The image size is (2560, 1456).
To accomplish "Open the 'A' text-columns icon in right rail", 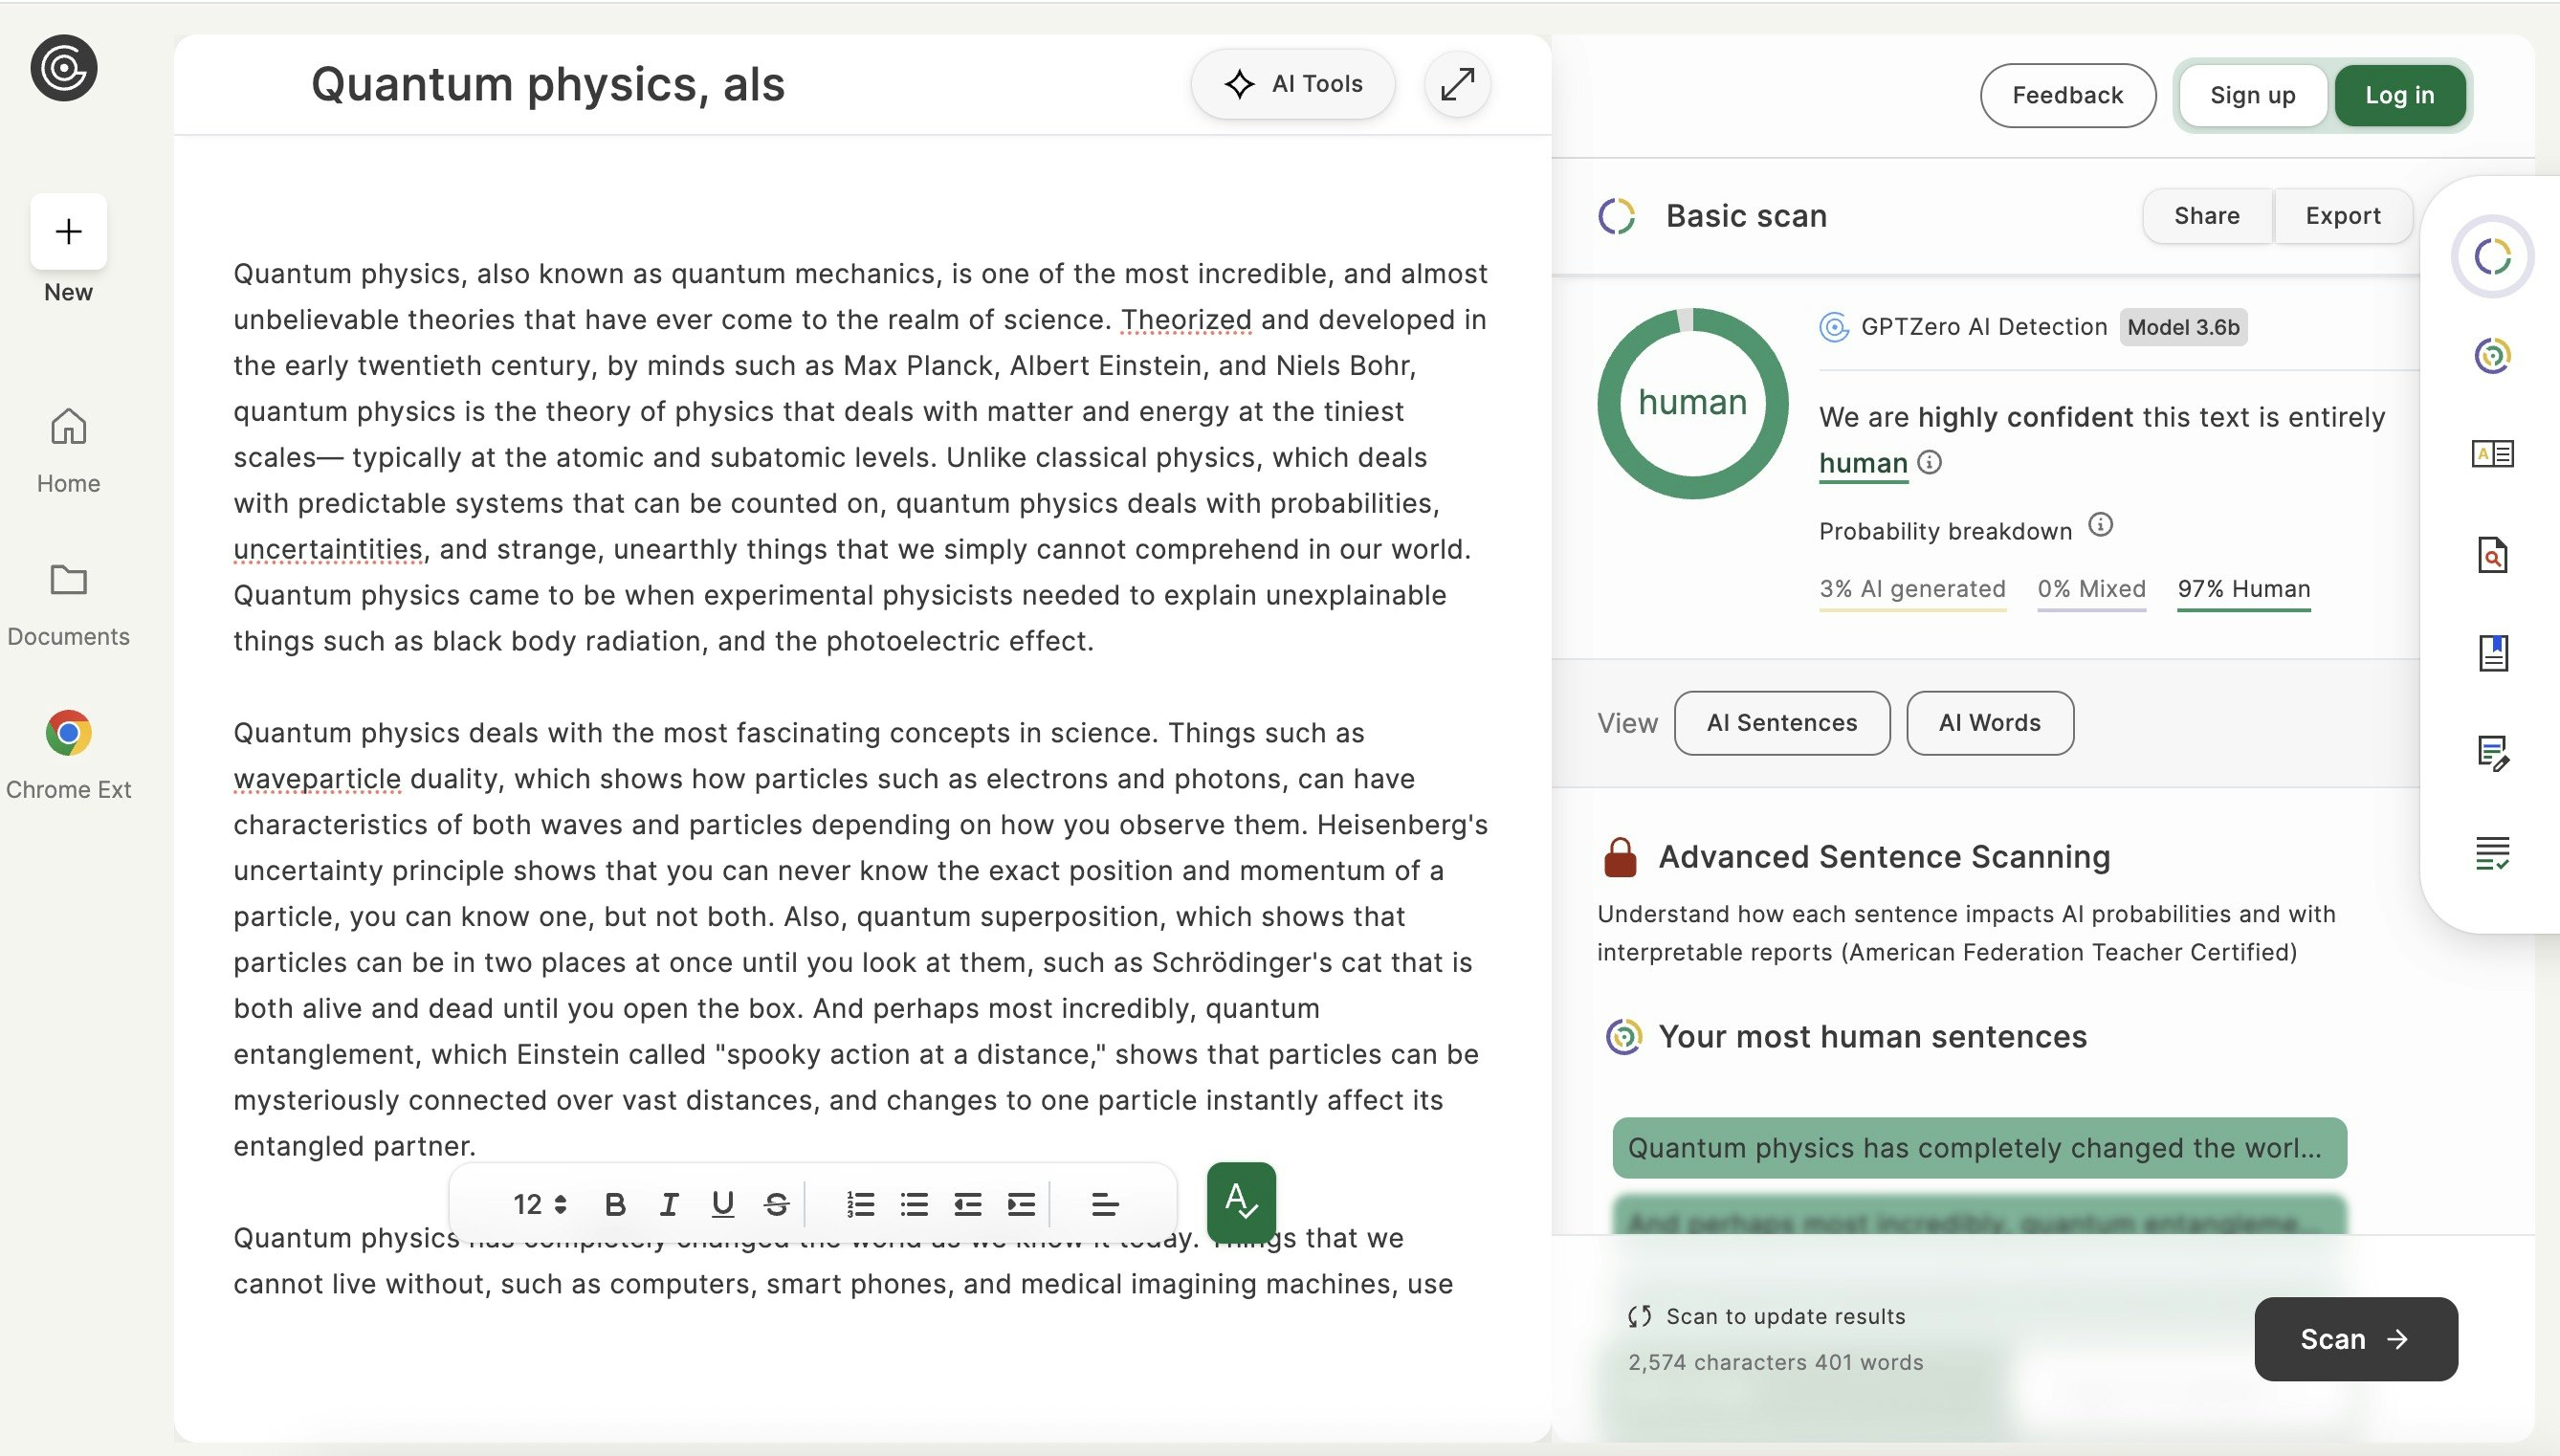I will click(x=2492, y=454).
